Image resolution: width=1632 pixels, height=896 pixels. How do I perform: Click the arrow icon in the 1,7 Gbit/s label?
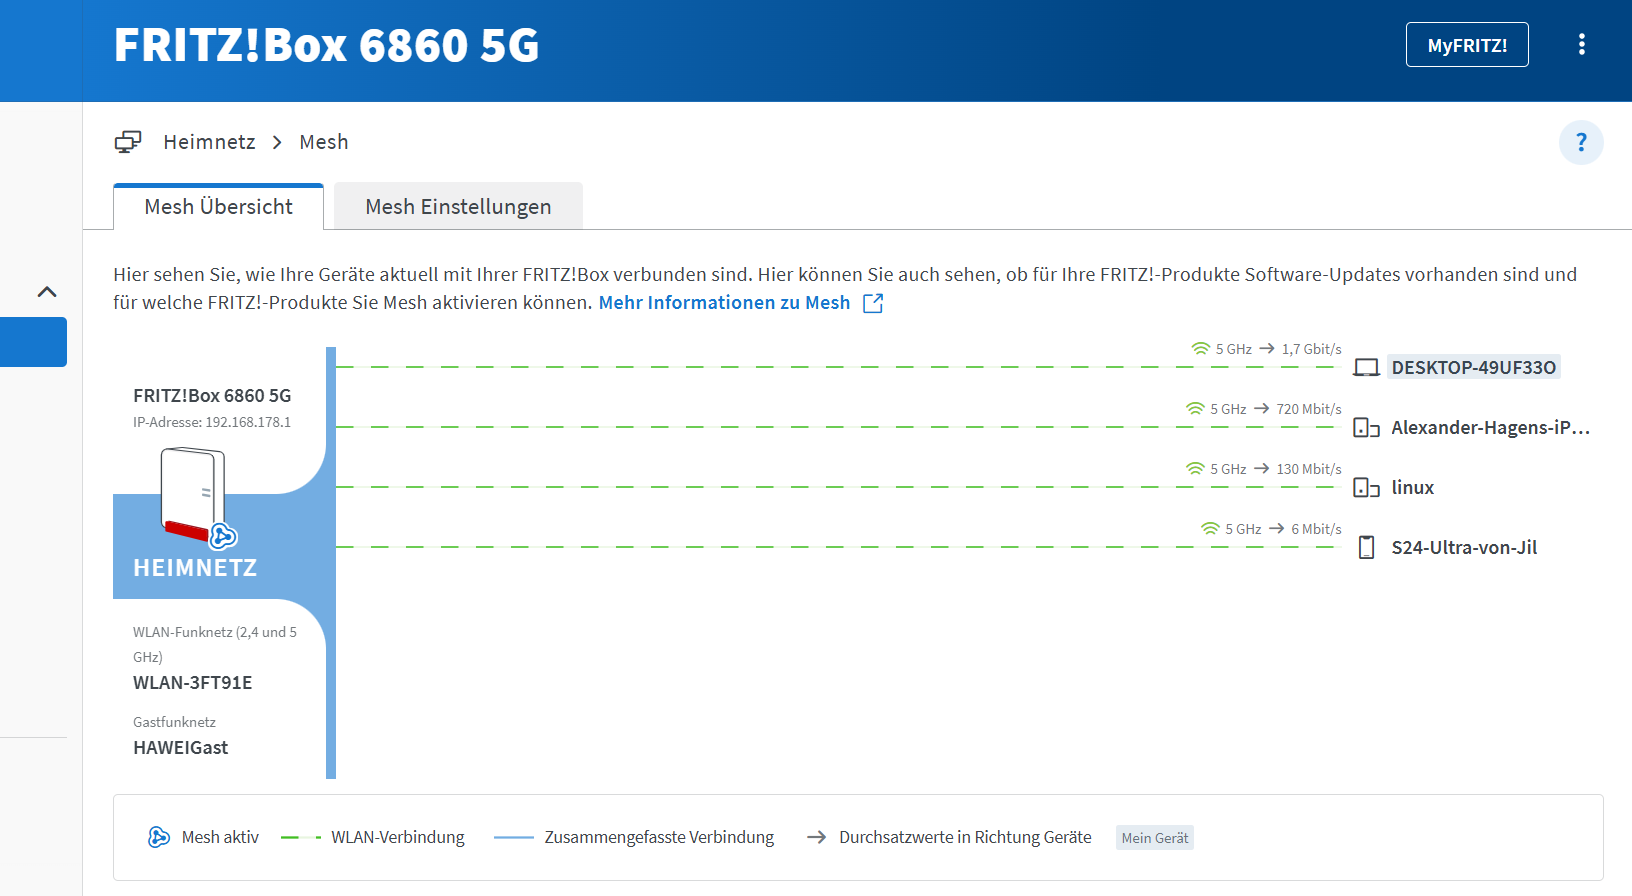point(1267,348)
